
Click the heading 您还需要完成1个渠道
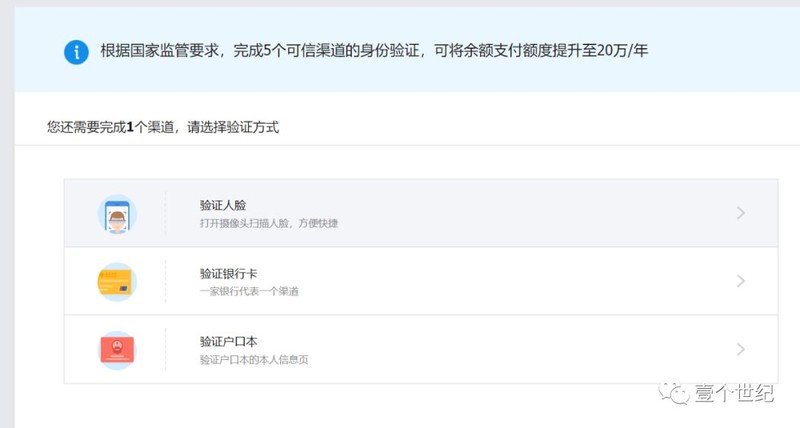tap(163, 127)
